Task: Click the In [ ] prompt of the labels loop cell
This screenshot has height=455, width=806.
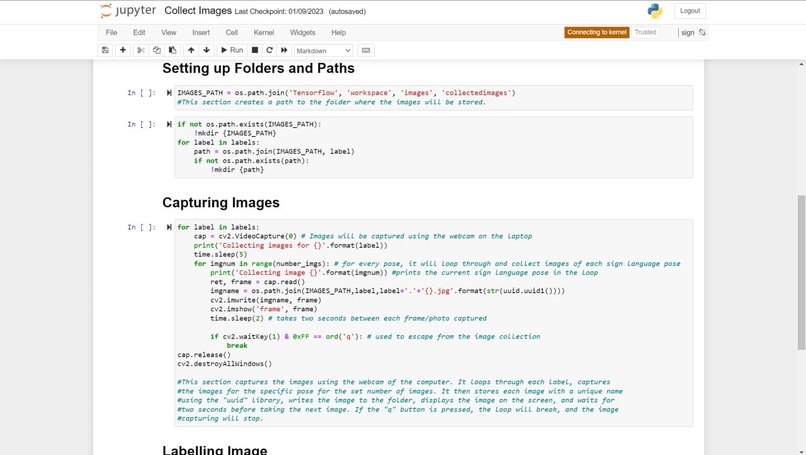Action: 141,227
